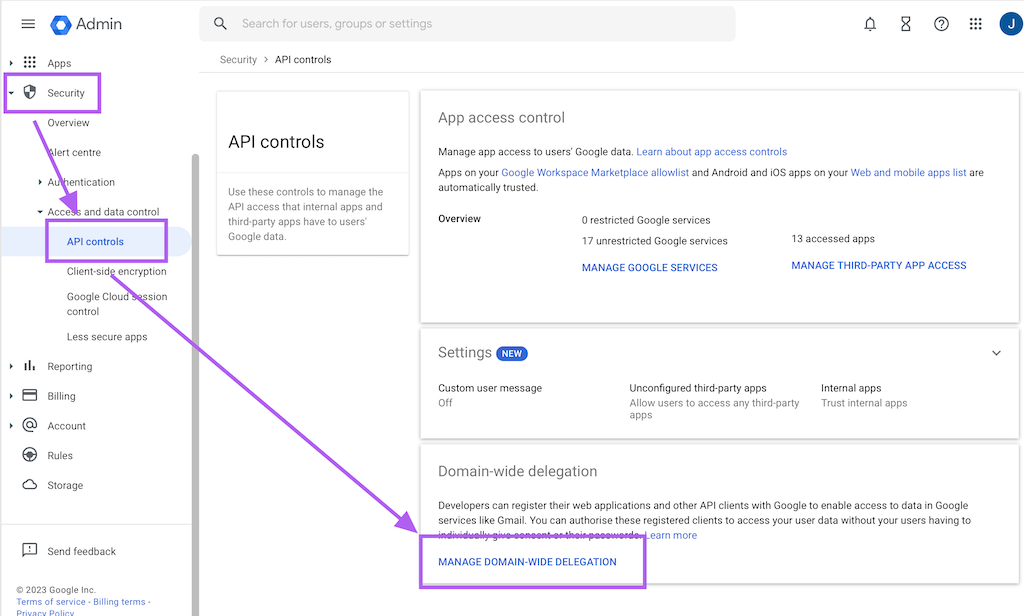Open Alert centre in sidebar
This screenshot has width=1024, height=616.
[x=74, y=152]
